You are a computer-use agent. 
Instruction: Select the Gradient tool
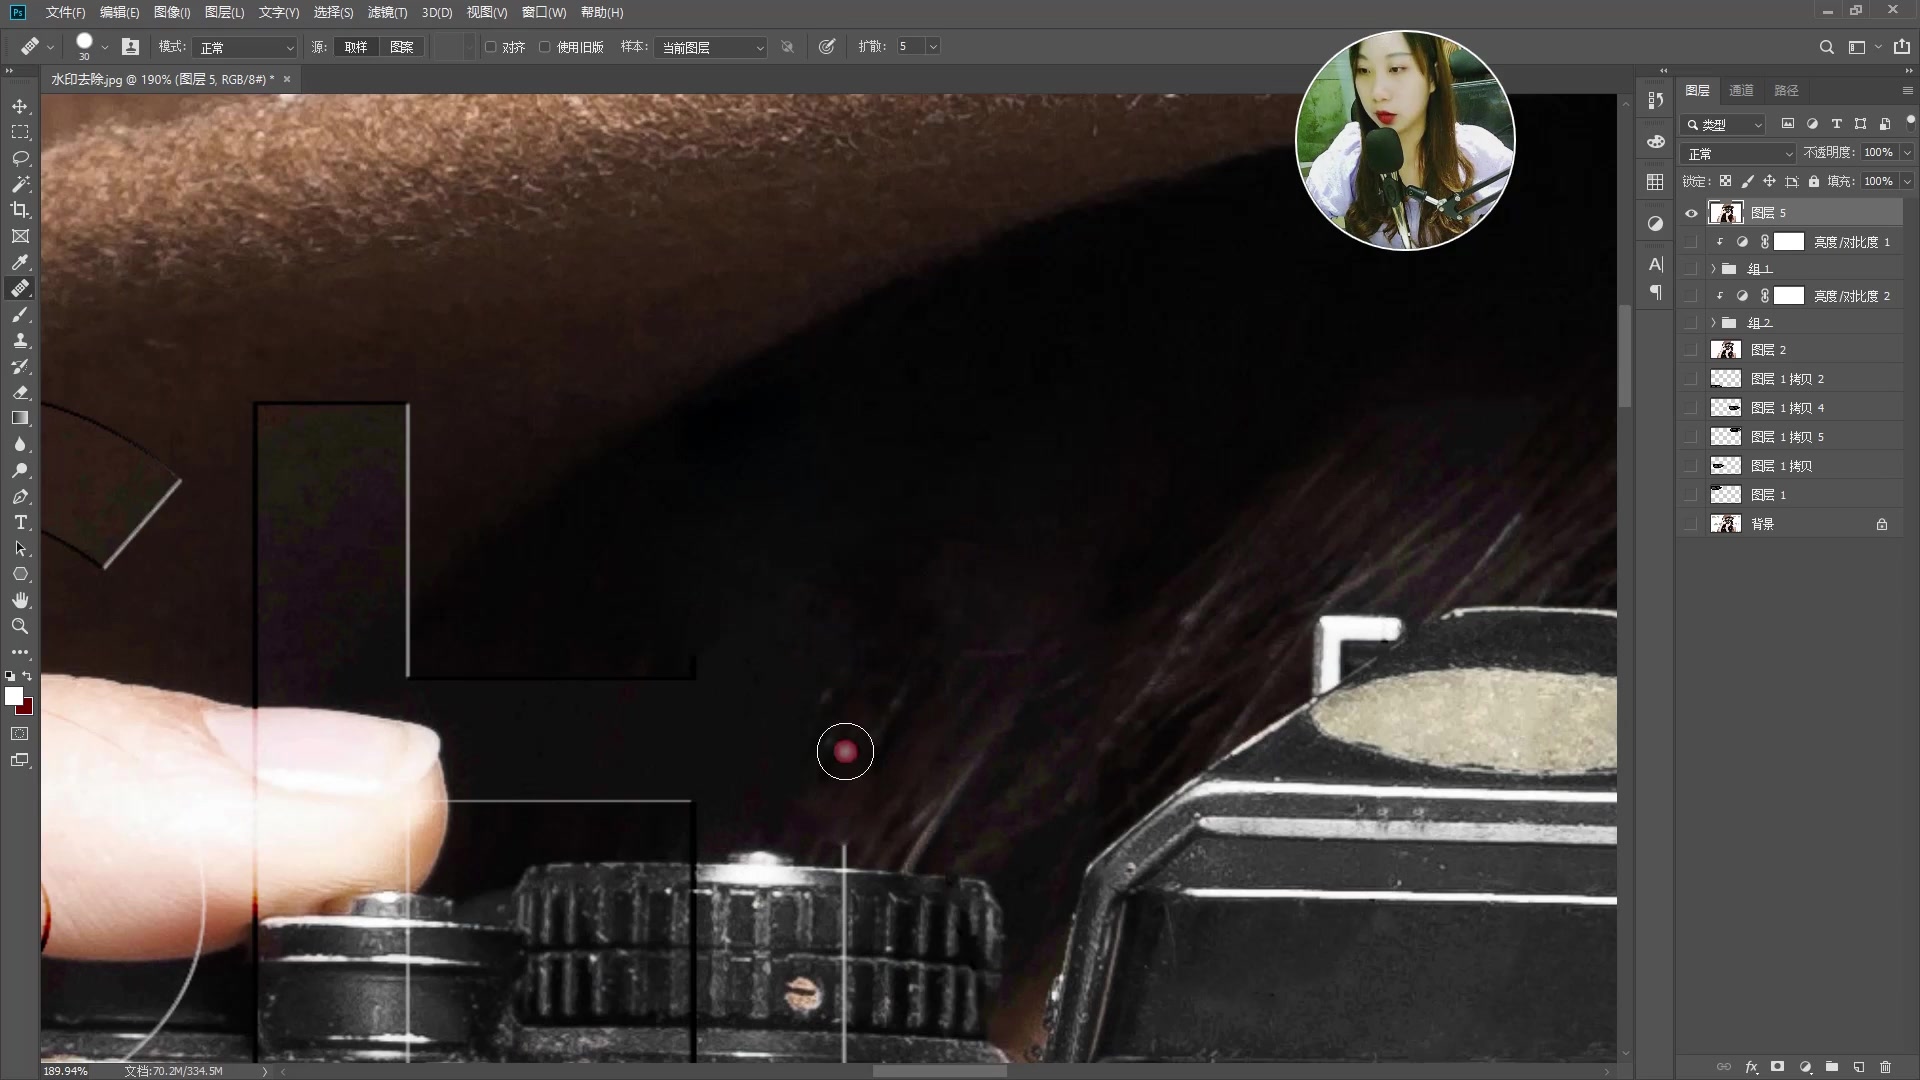(20, 418)
